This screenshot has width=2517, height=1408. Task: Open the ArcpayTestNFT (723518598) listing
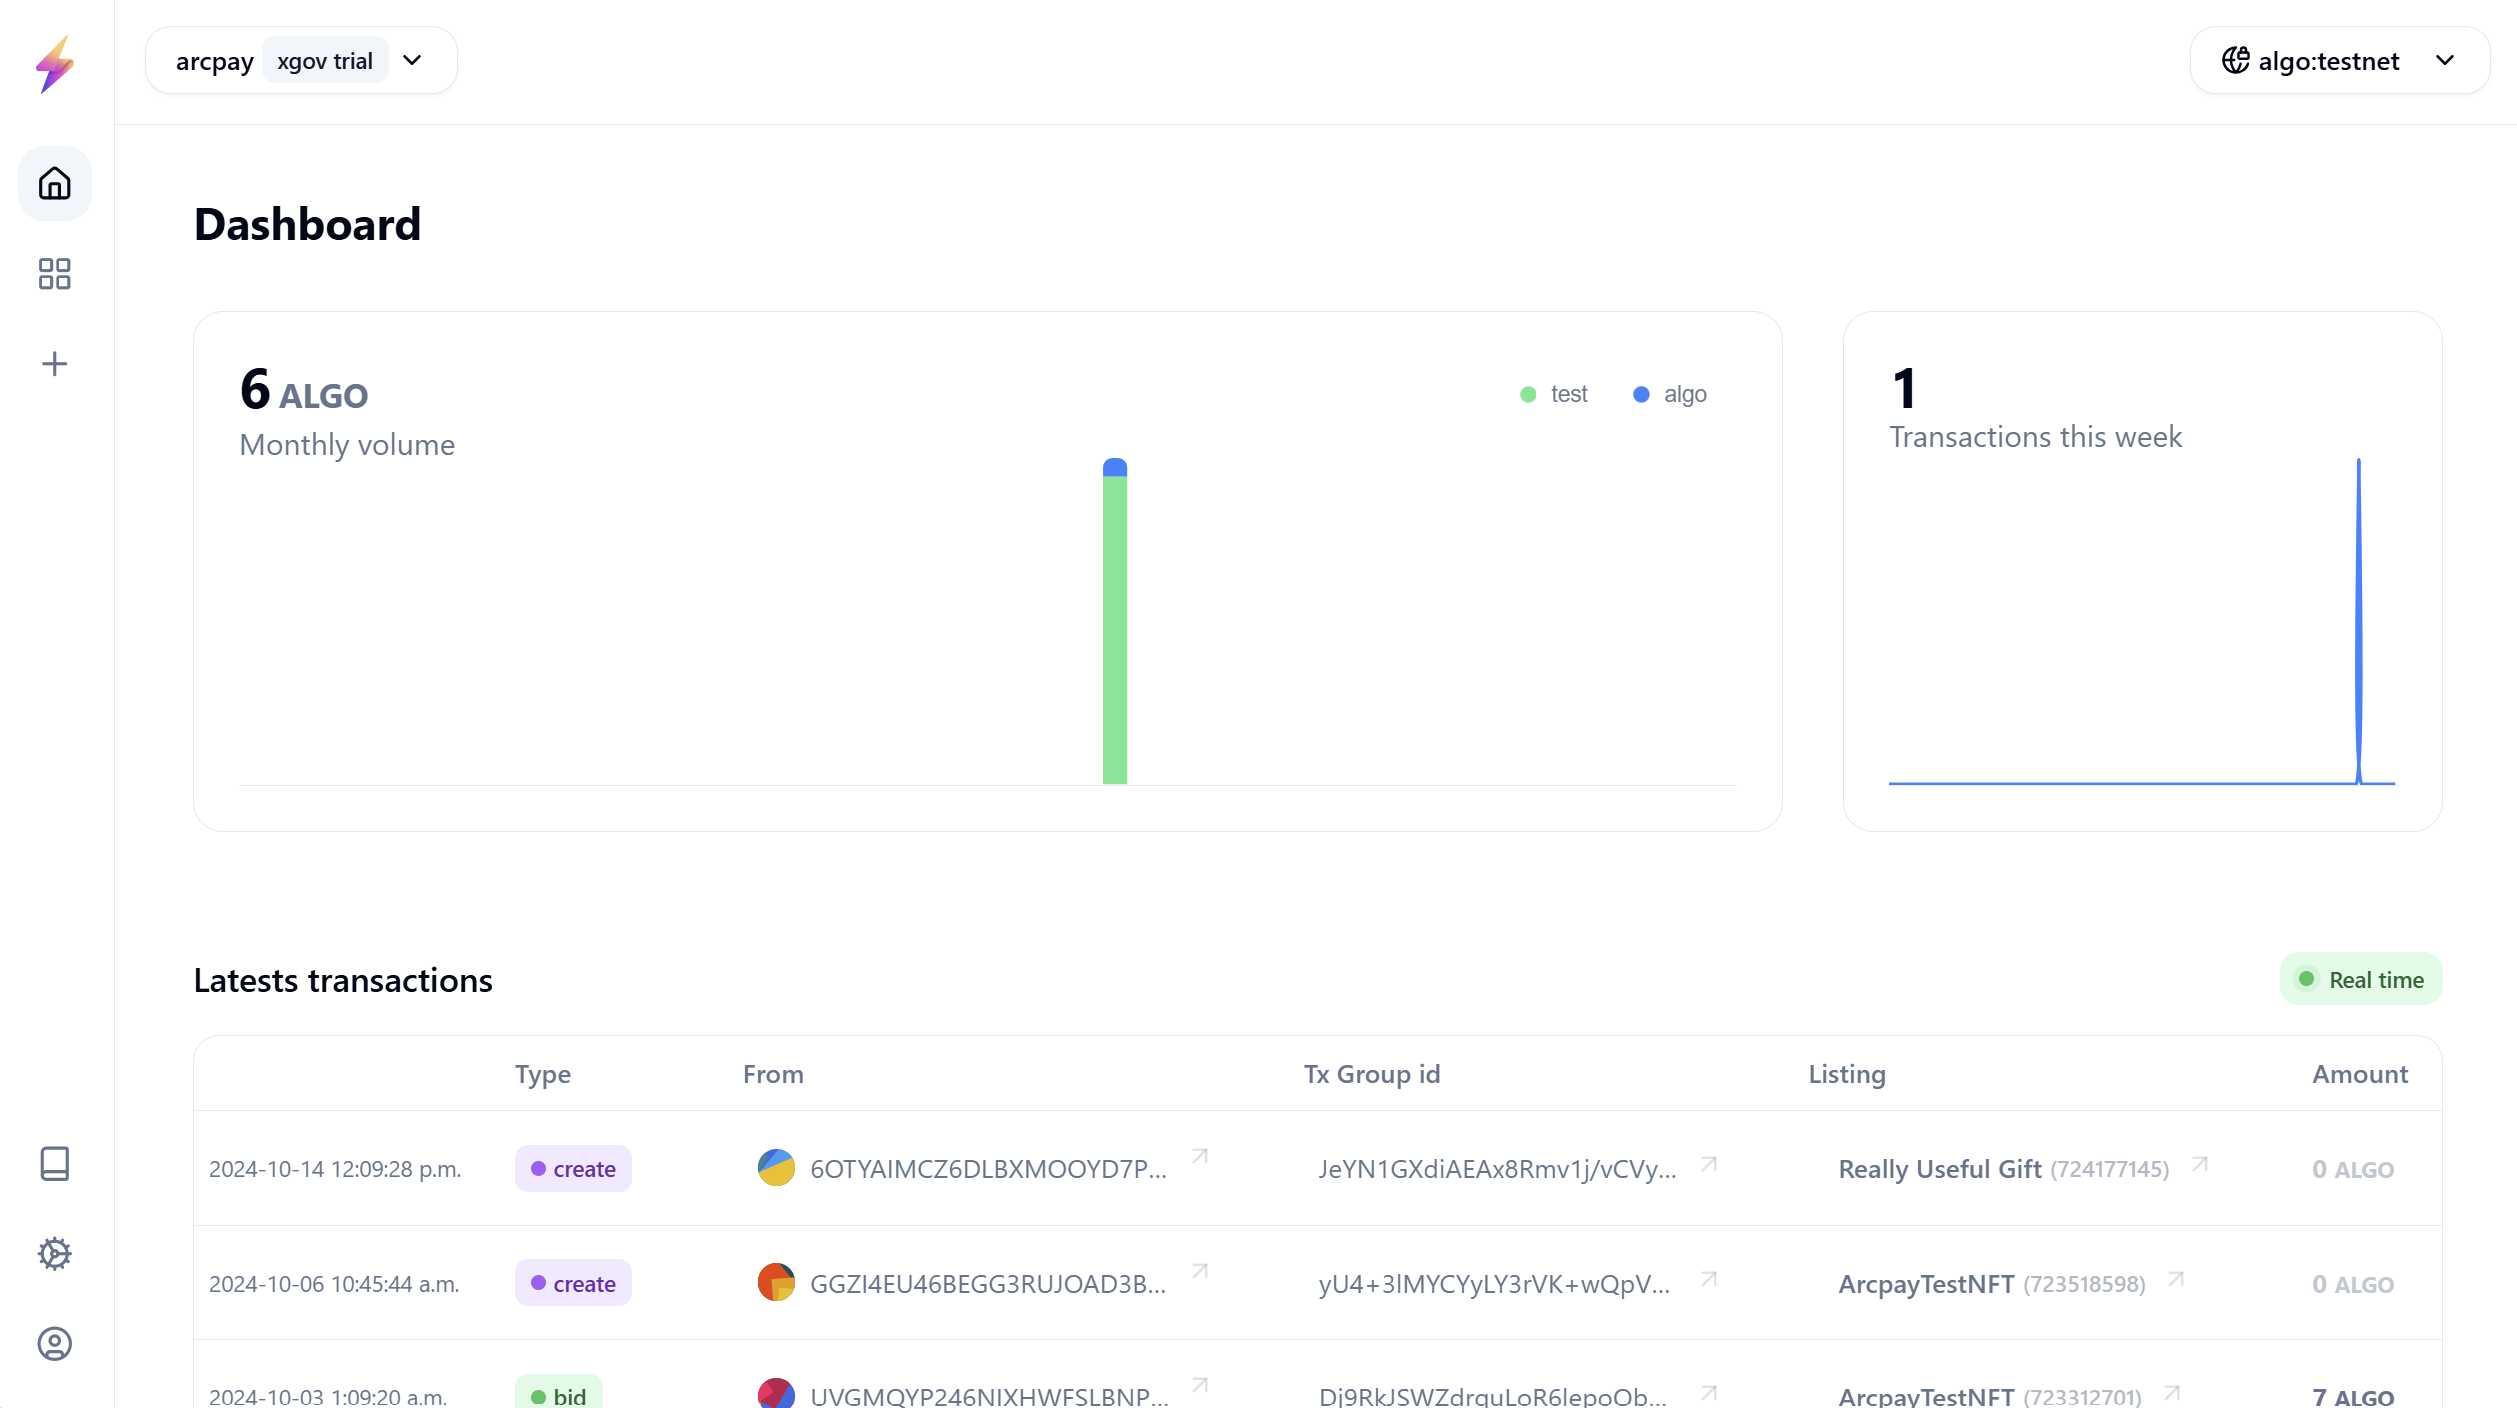[1926, 1284]
